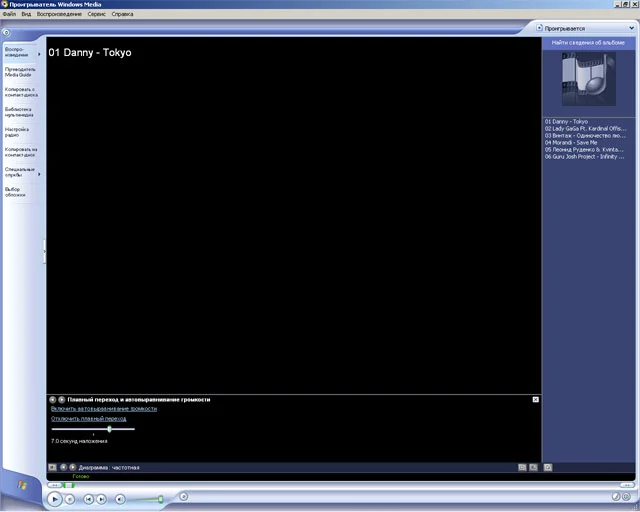This screenshot has height=512, width=640.
Task: Click Windows Media Player title bar icon
Action: (4, 4)
